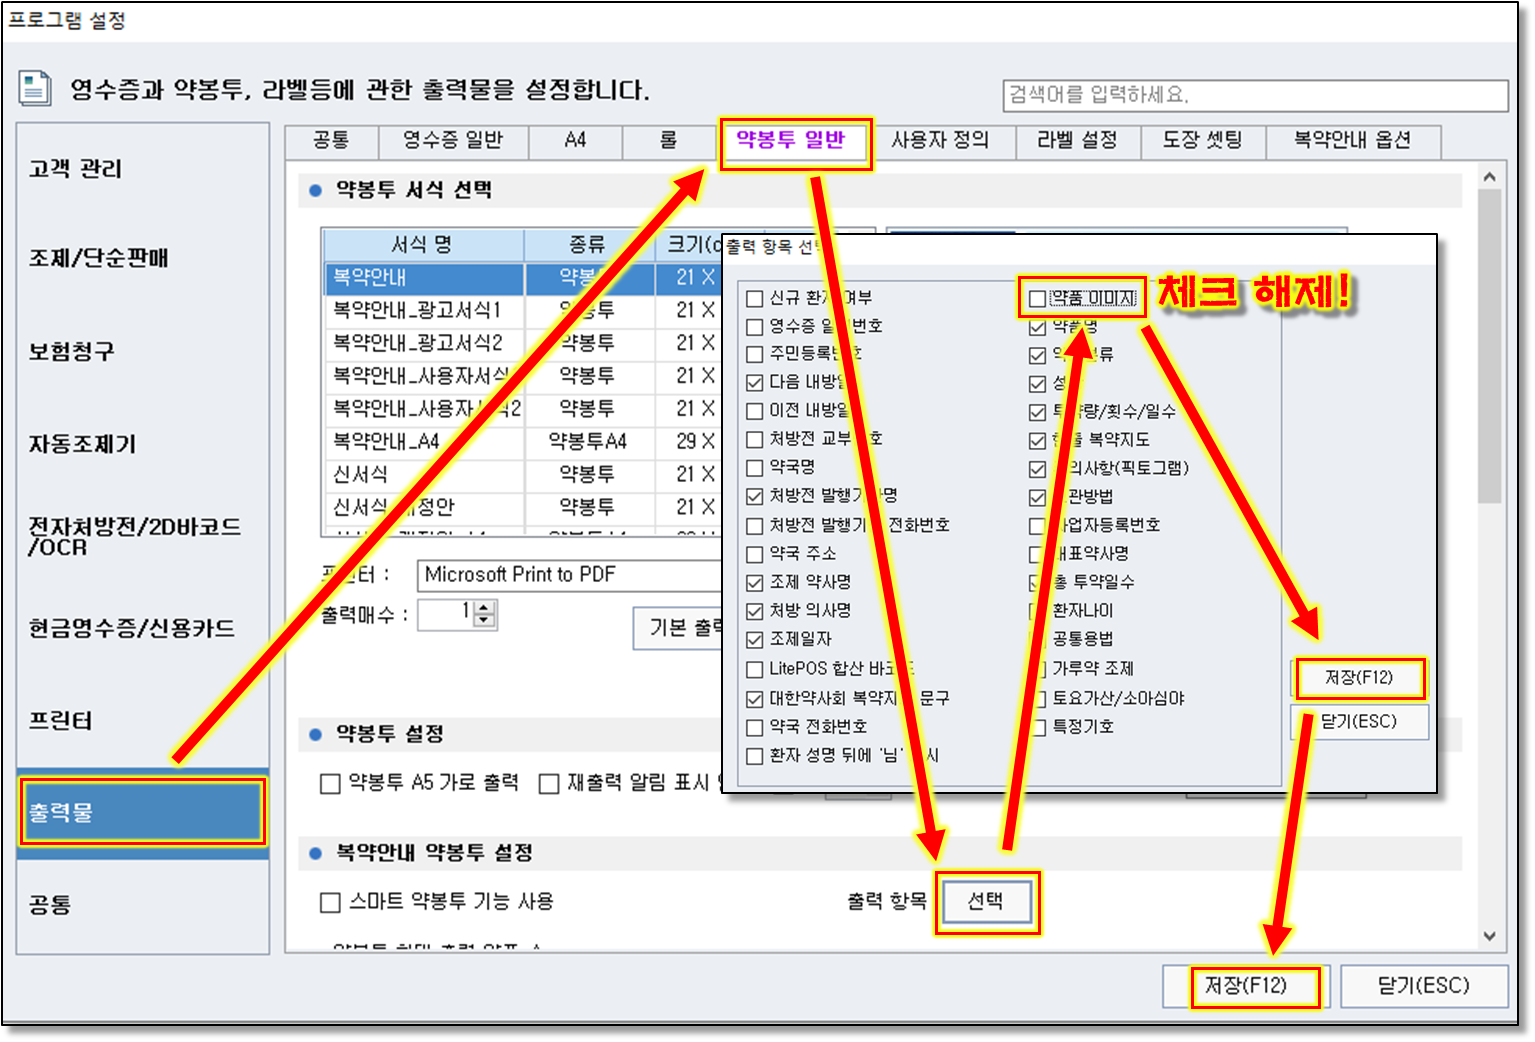Viewport: 1535px width, 1042px height.
Task: Go to 복약안내 옵션 tab
Action: coord(1352,141)
